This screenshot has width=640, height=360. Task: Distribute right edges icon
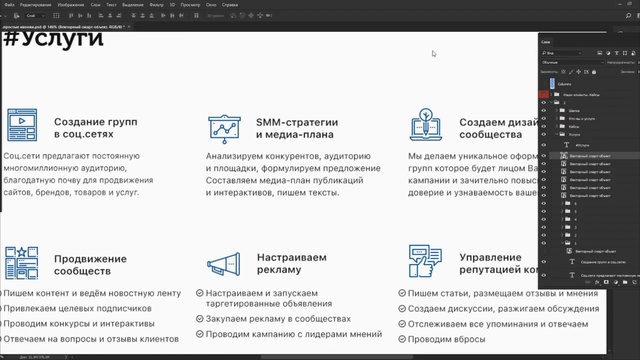181,16
